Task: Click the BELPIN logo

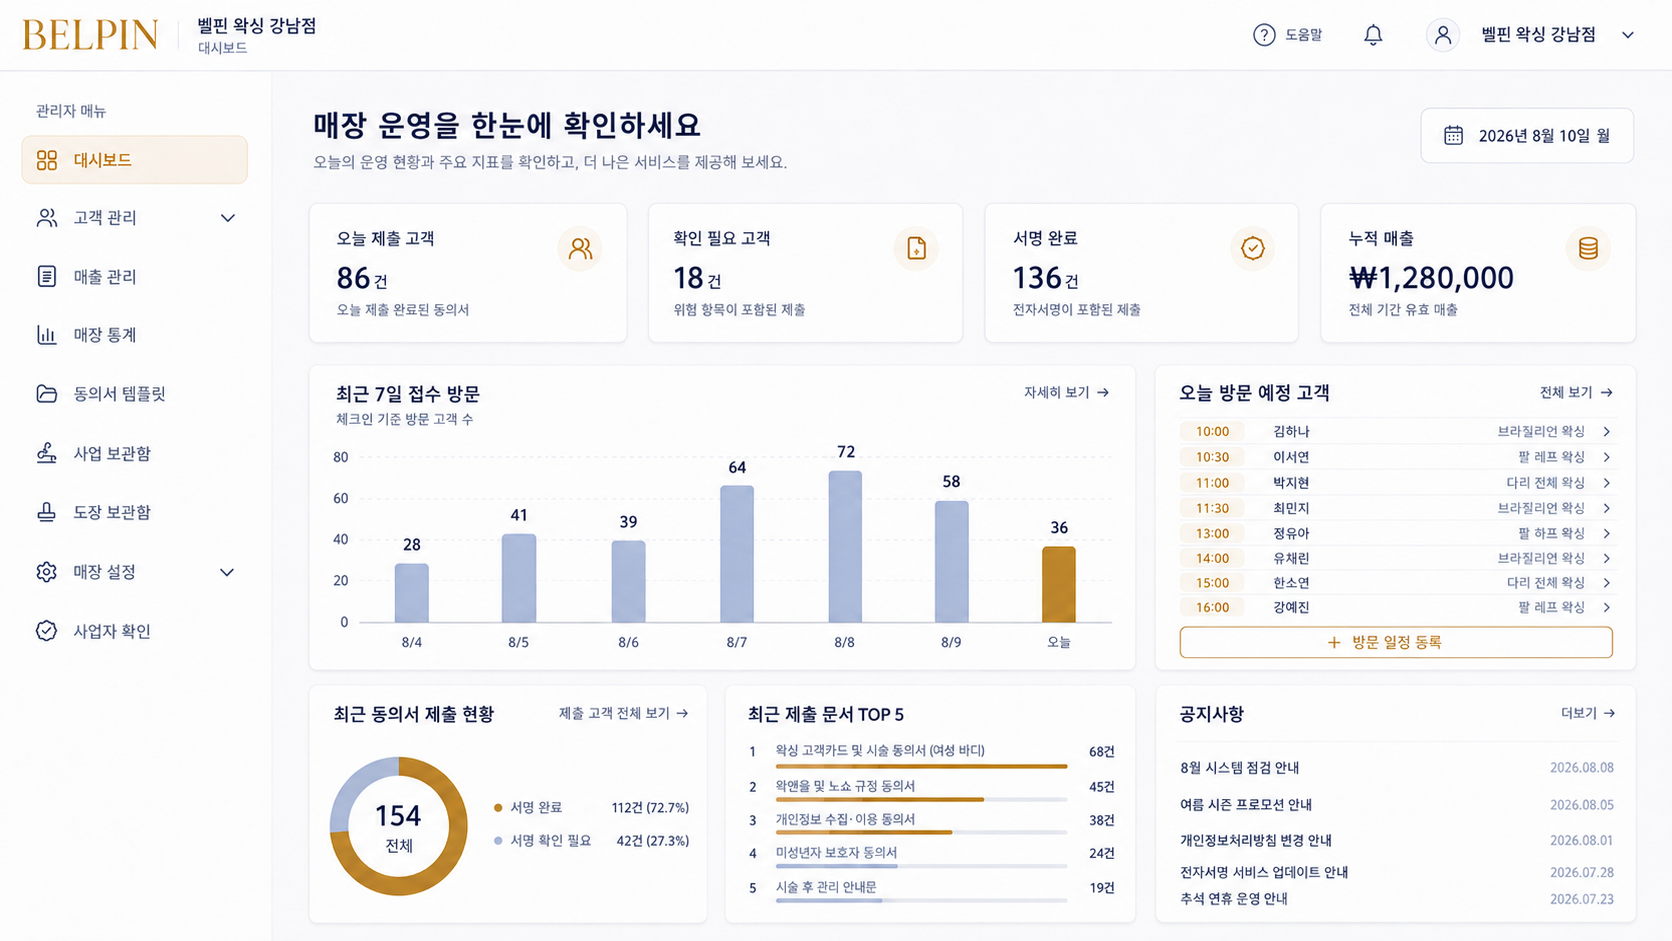Action: coord(90,35)
